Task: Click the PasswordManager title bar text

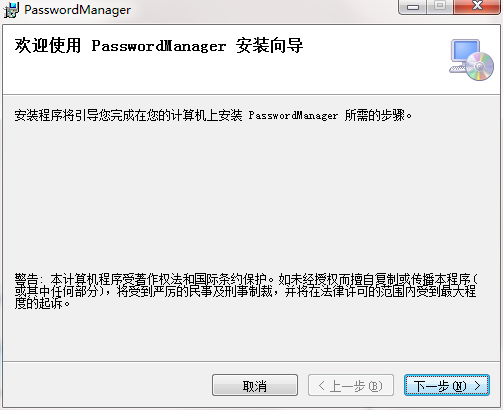Action: [x=77, y=10]
